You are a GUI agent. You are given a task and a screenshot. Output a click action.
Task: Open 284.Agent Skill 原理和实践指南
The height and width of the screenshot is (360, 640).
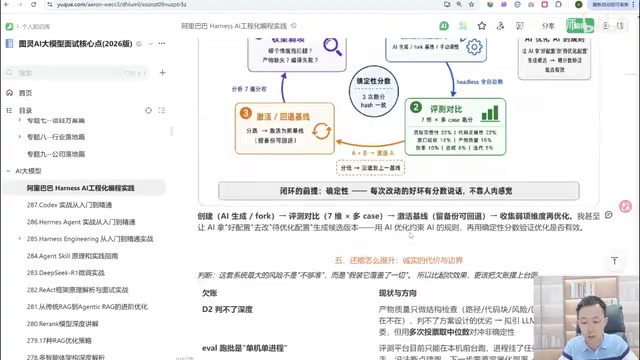tap(72, 256)
